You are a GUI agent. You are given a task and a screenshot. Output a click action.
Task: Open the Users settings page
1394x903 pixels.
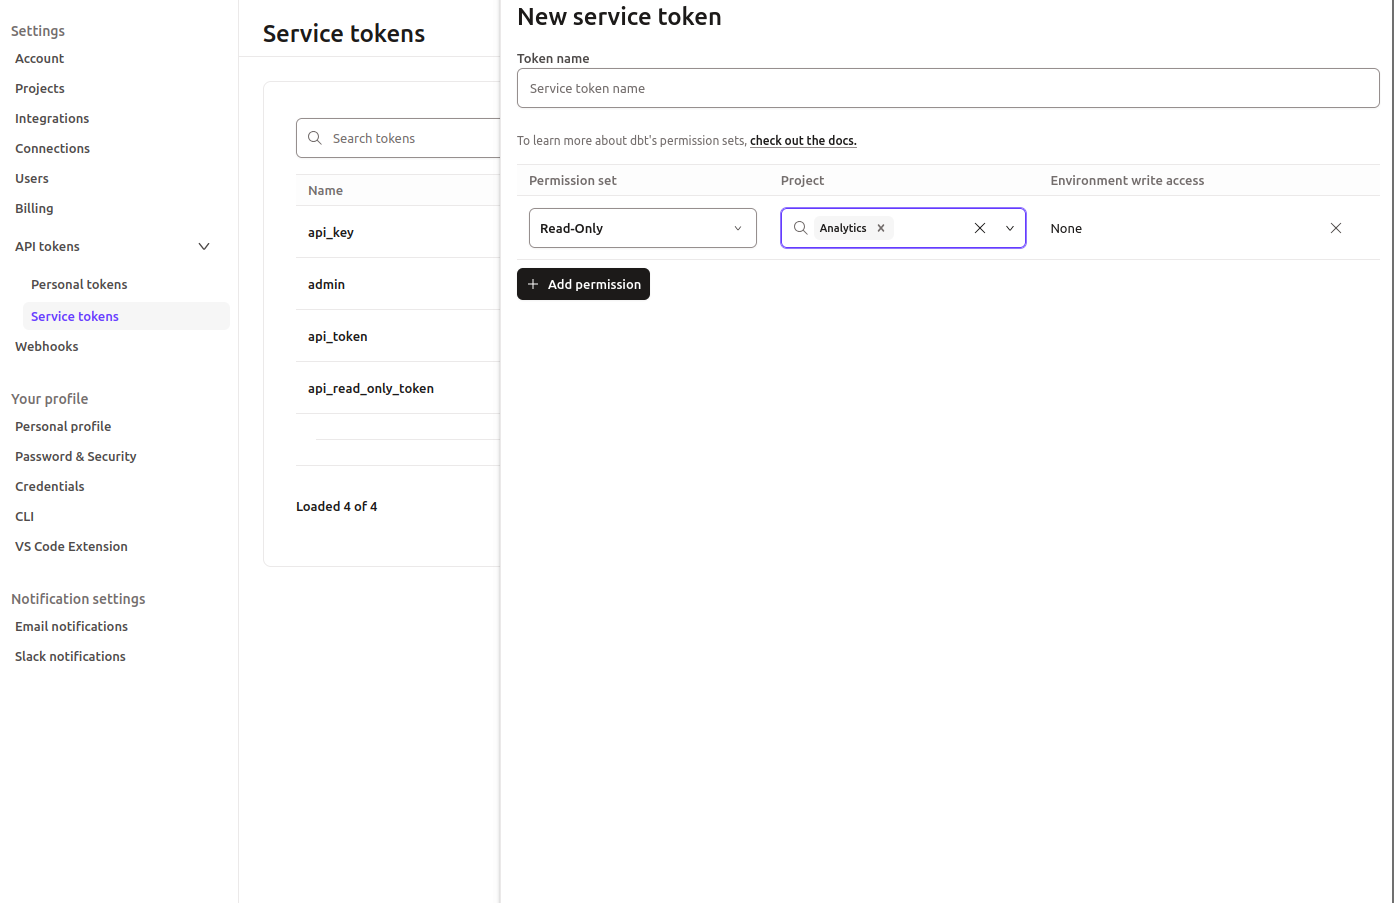(31, 178)
